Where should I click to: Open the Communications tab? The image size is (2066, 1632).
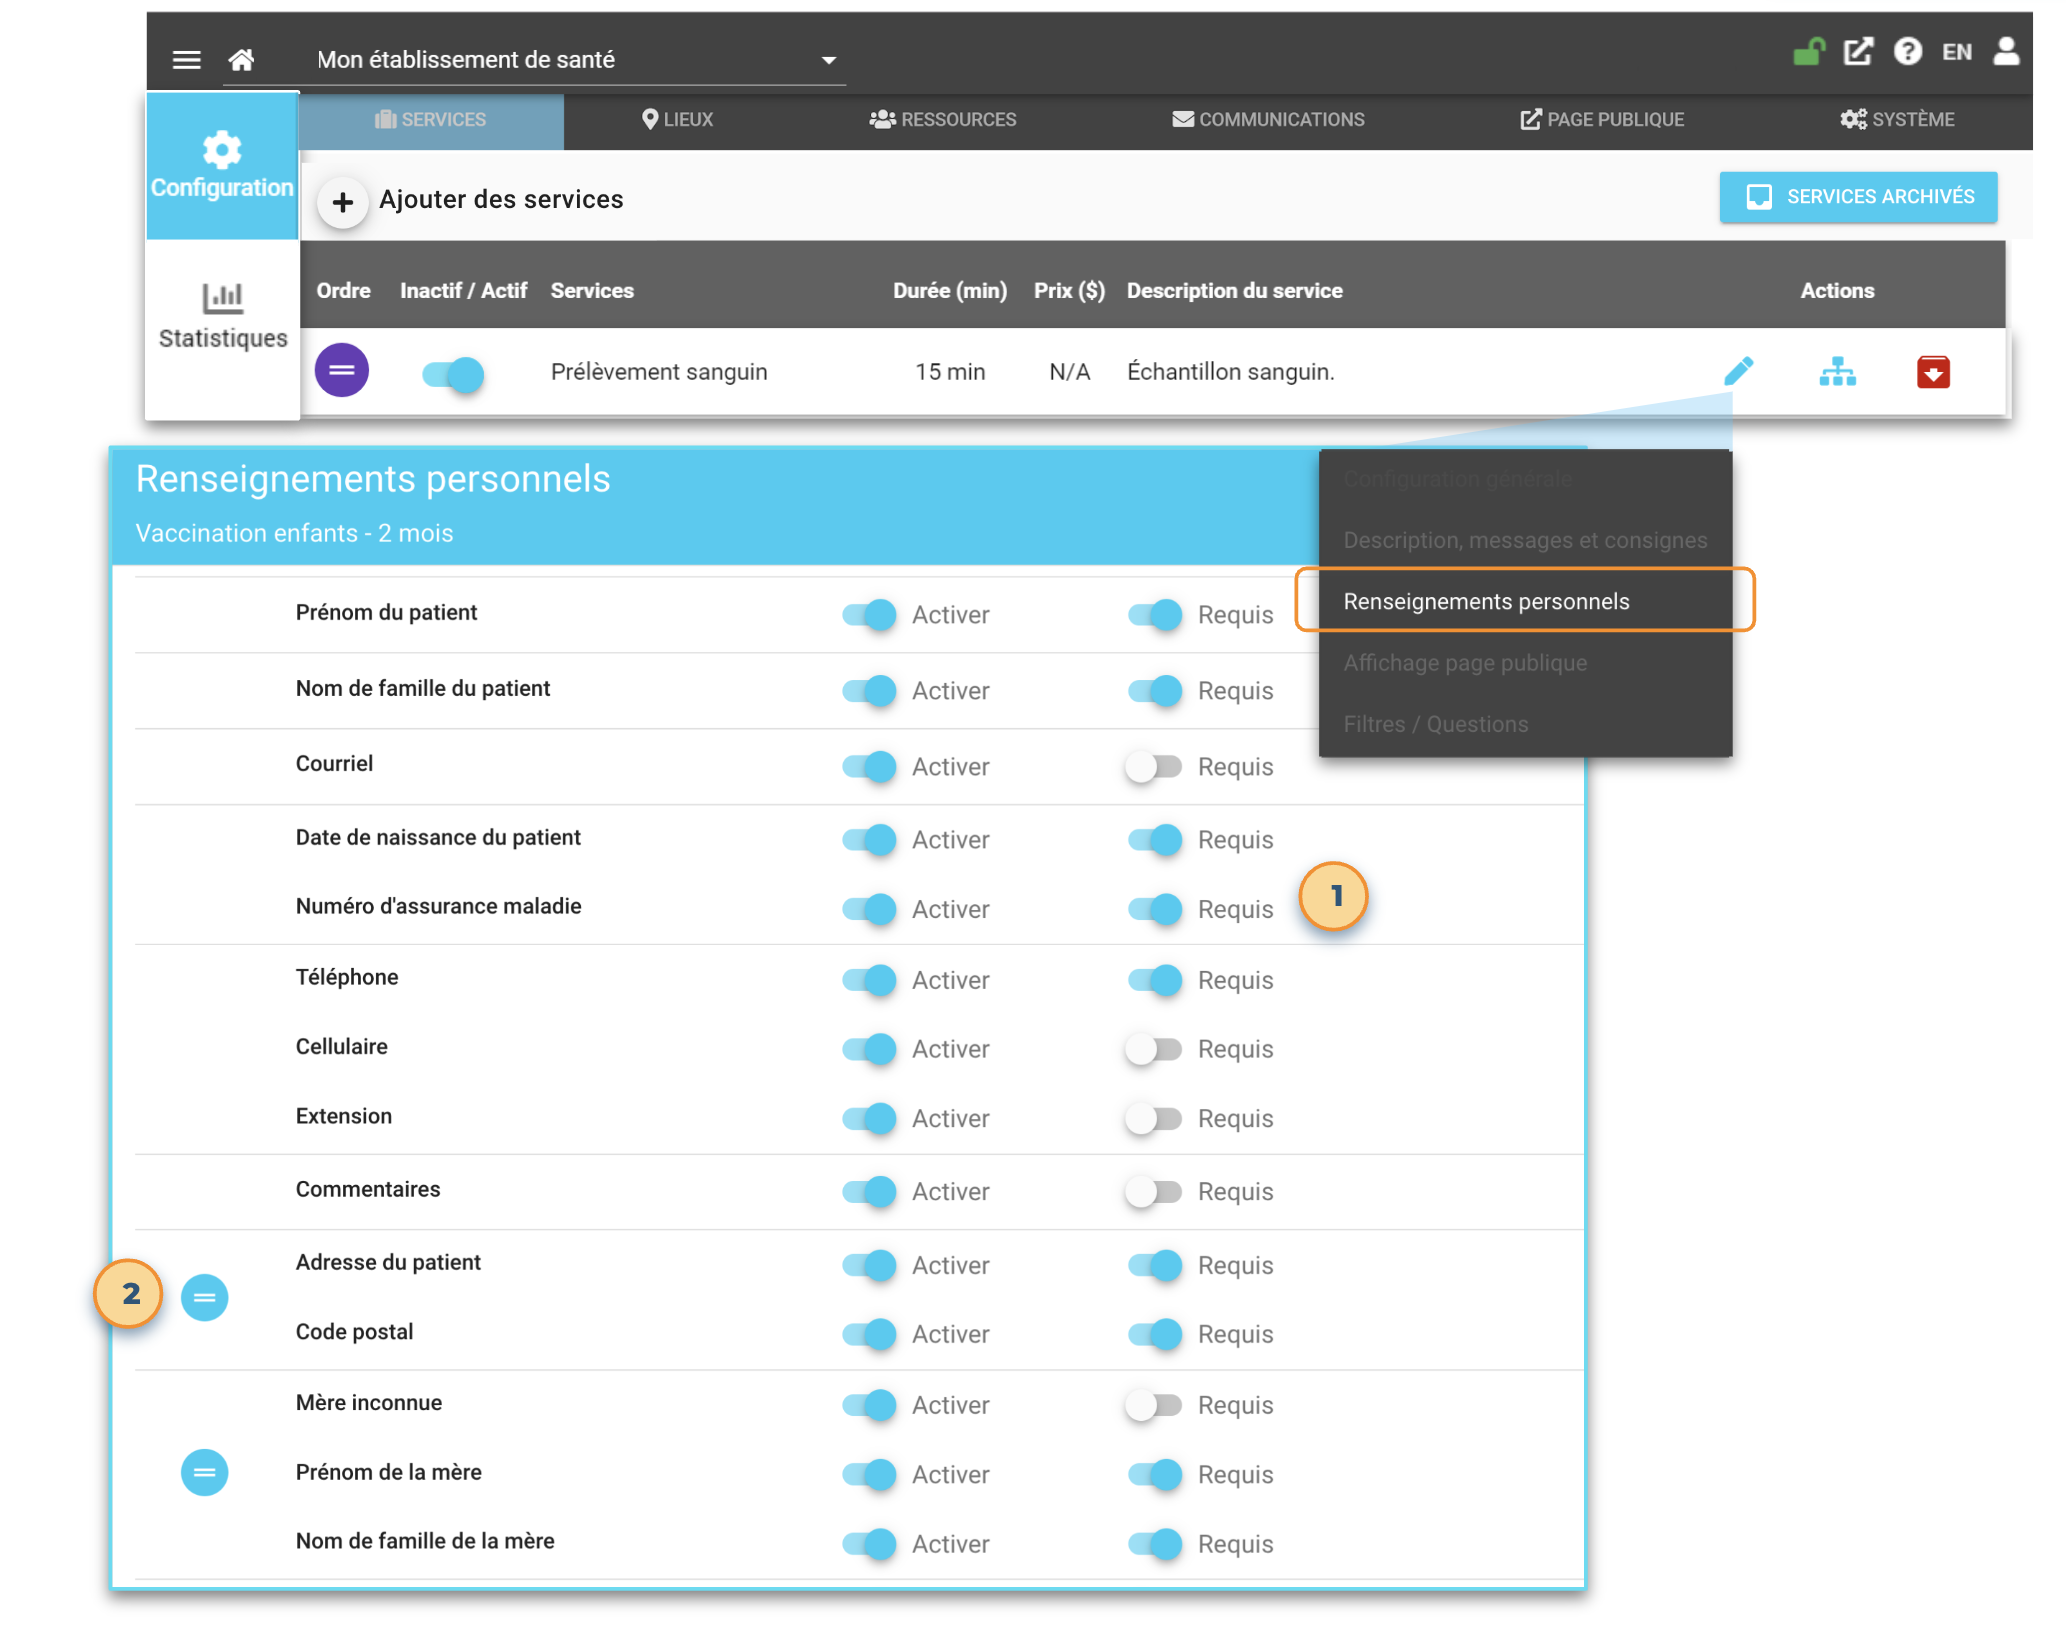click(1268, 120)
